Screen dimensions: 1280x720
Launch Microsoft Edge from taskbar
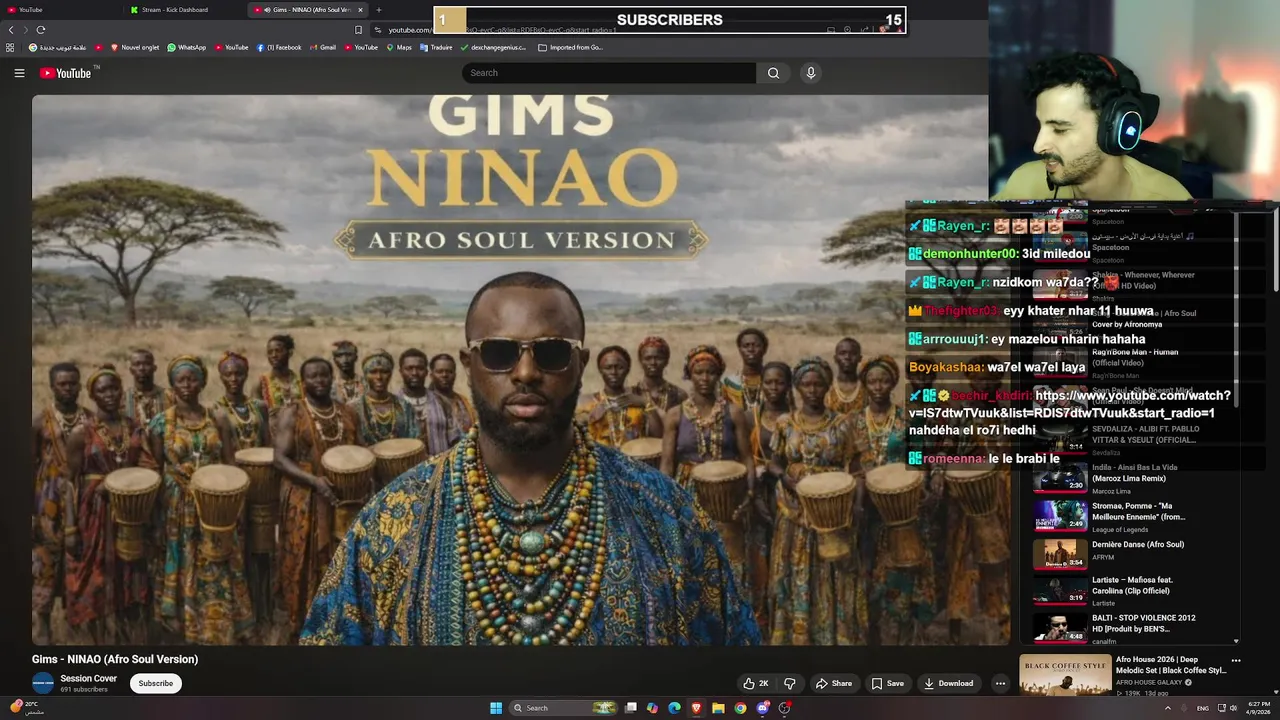pyautogui.click(x=674, y=708)
